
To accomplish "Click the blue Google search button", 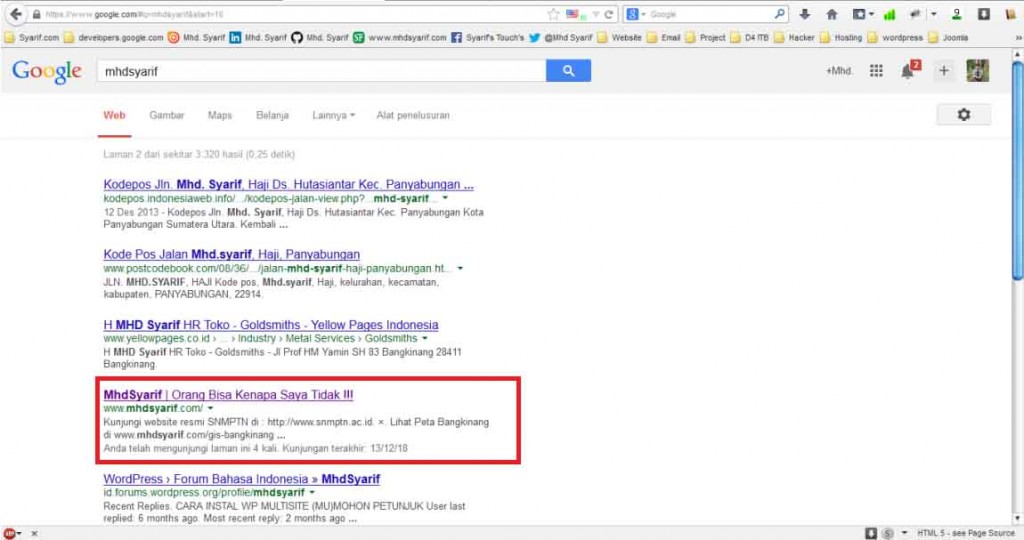I will pyautogui.click(x=568, y=71).
